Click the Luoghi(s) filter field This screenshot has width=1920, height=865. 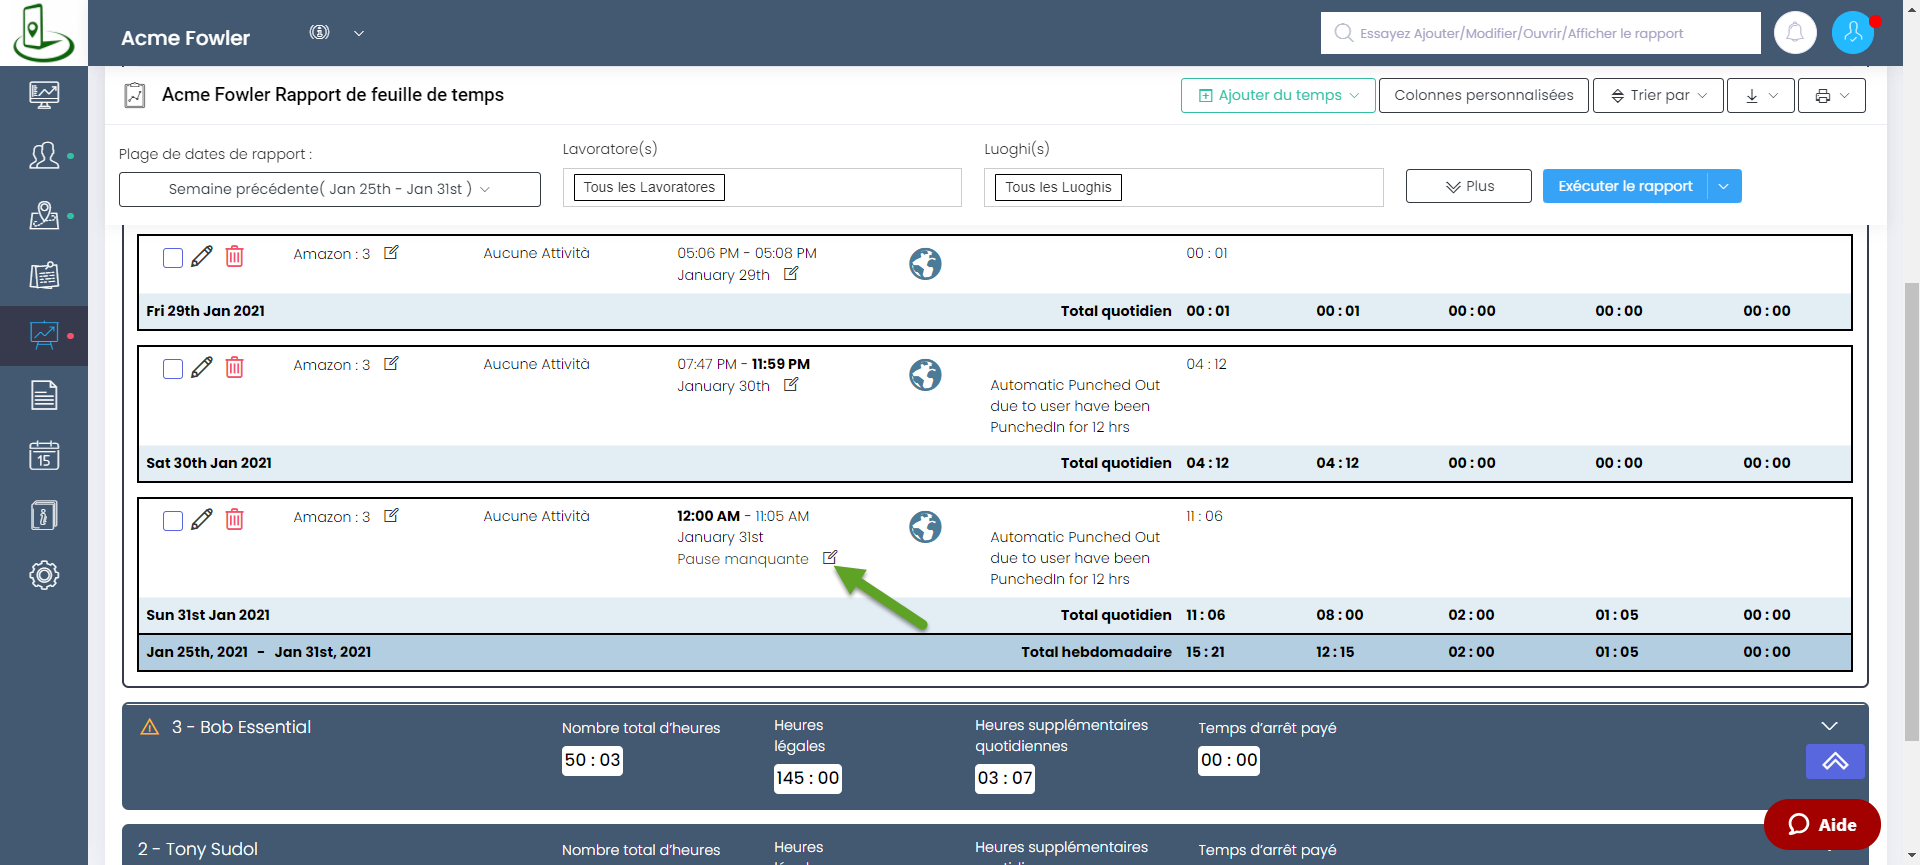click(1184, 187)
